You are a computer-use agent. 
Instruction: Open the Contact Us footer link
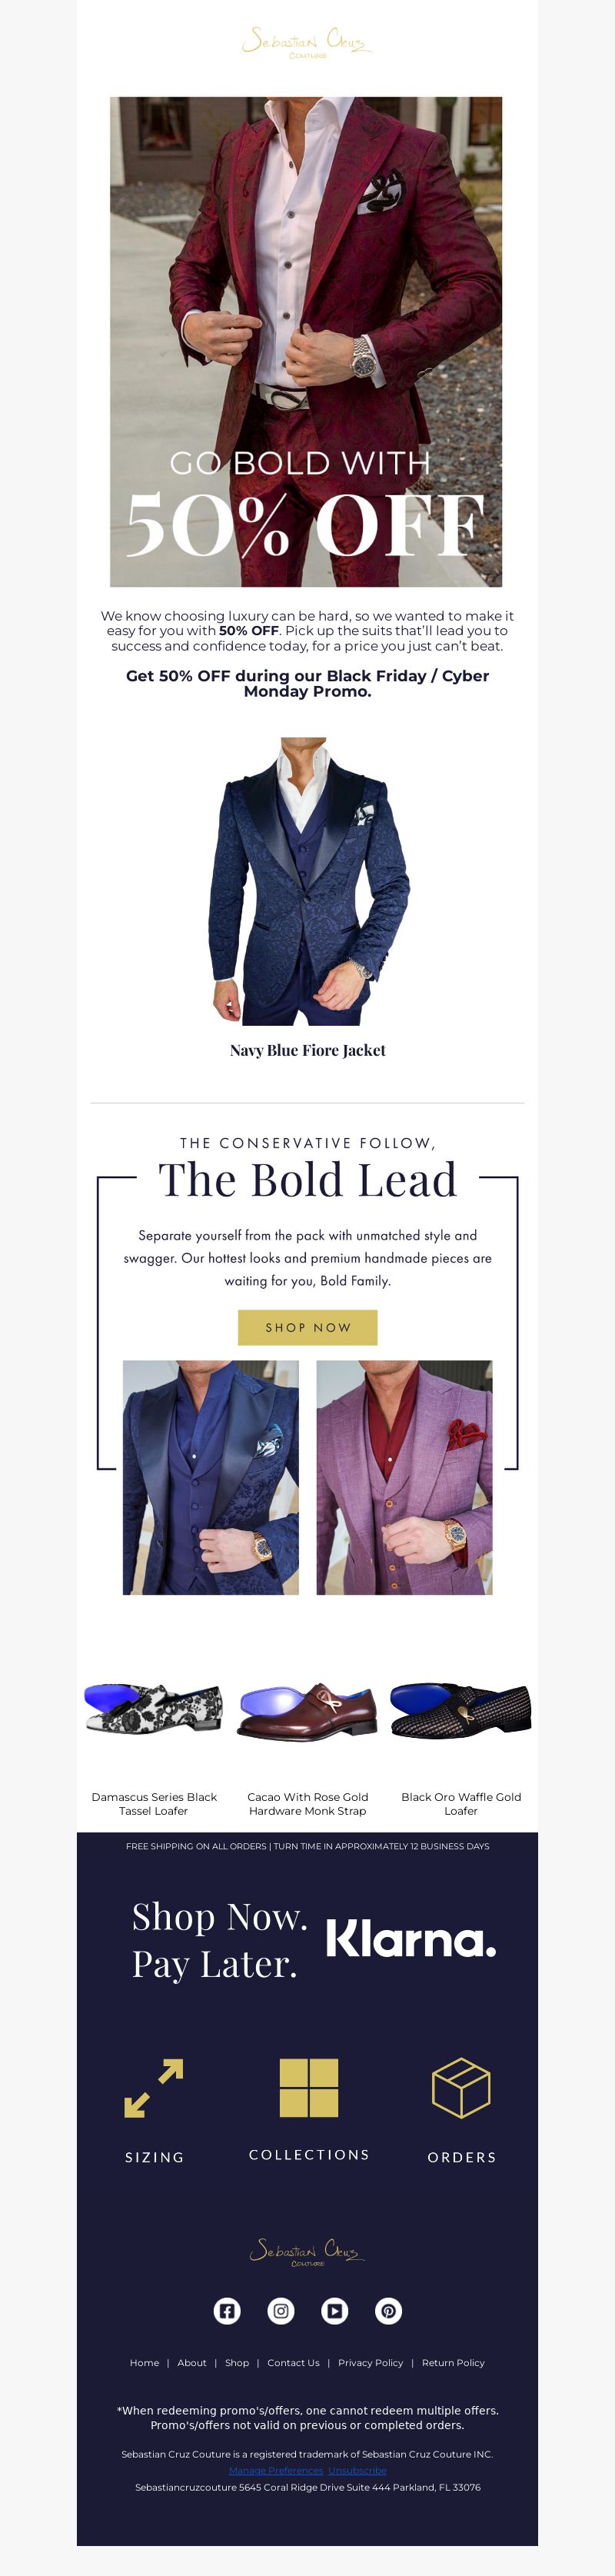coord(293,2362)
